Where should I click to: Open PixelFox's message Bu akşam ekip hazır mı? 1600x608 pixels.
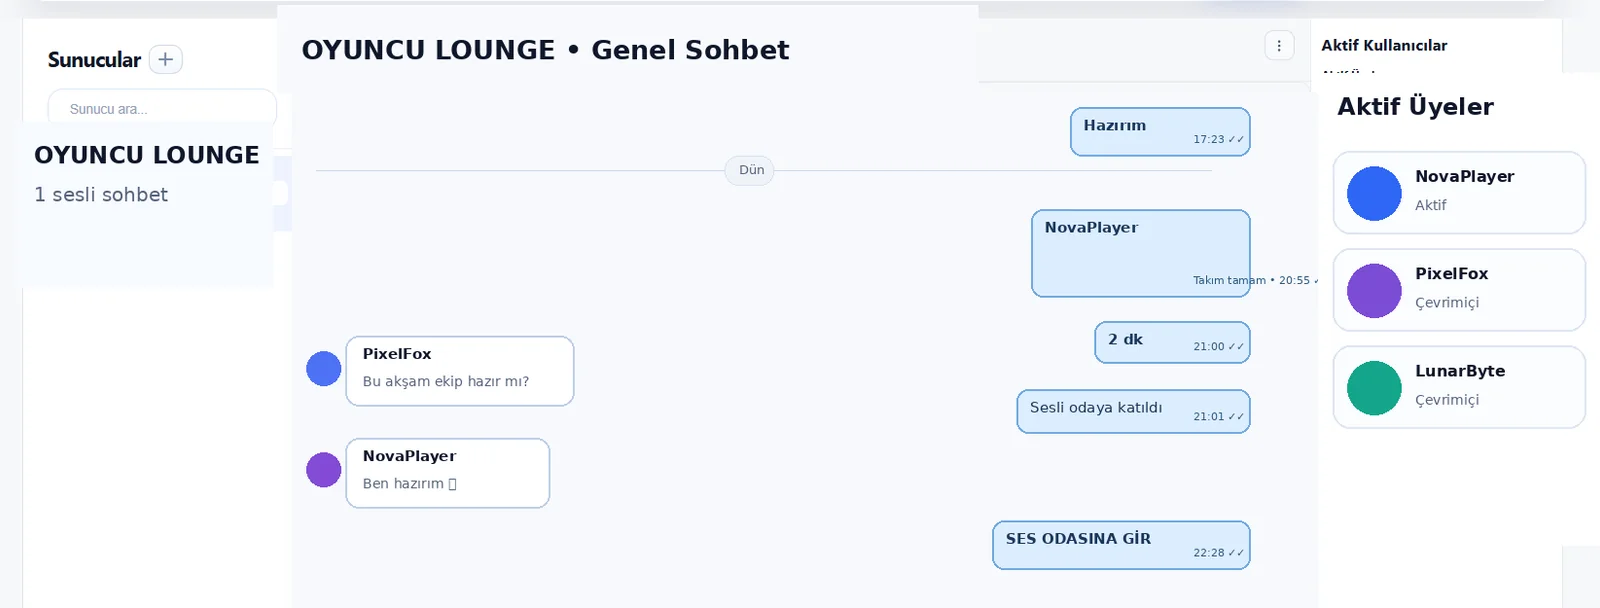click(x=460, y=371)
